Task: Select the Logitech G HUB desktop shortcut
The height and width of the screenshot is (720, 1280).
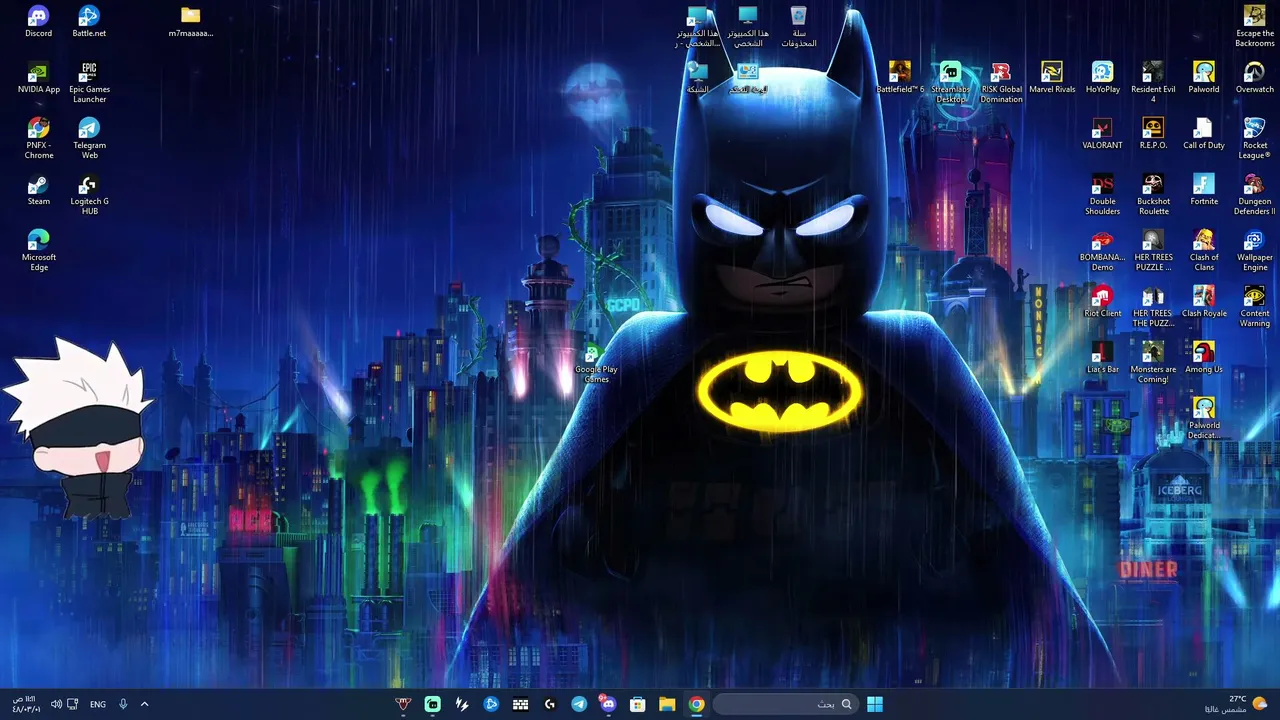Action: click(89, 194)
